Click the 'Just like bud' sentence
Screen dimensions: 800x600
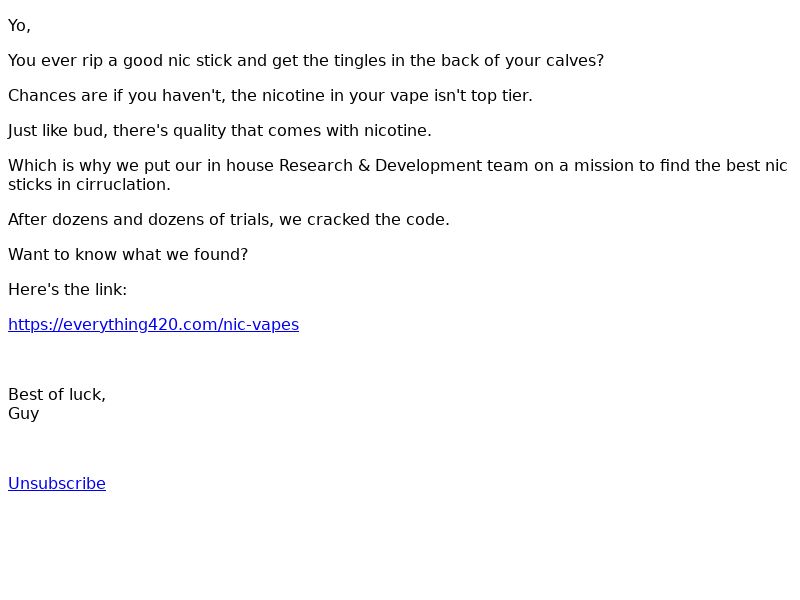point(220,131)
